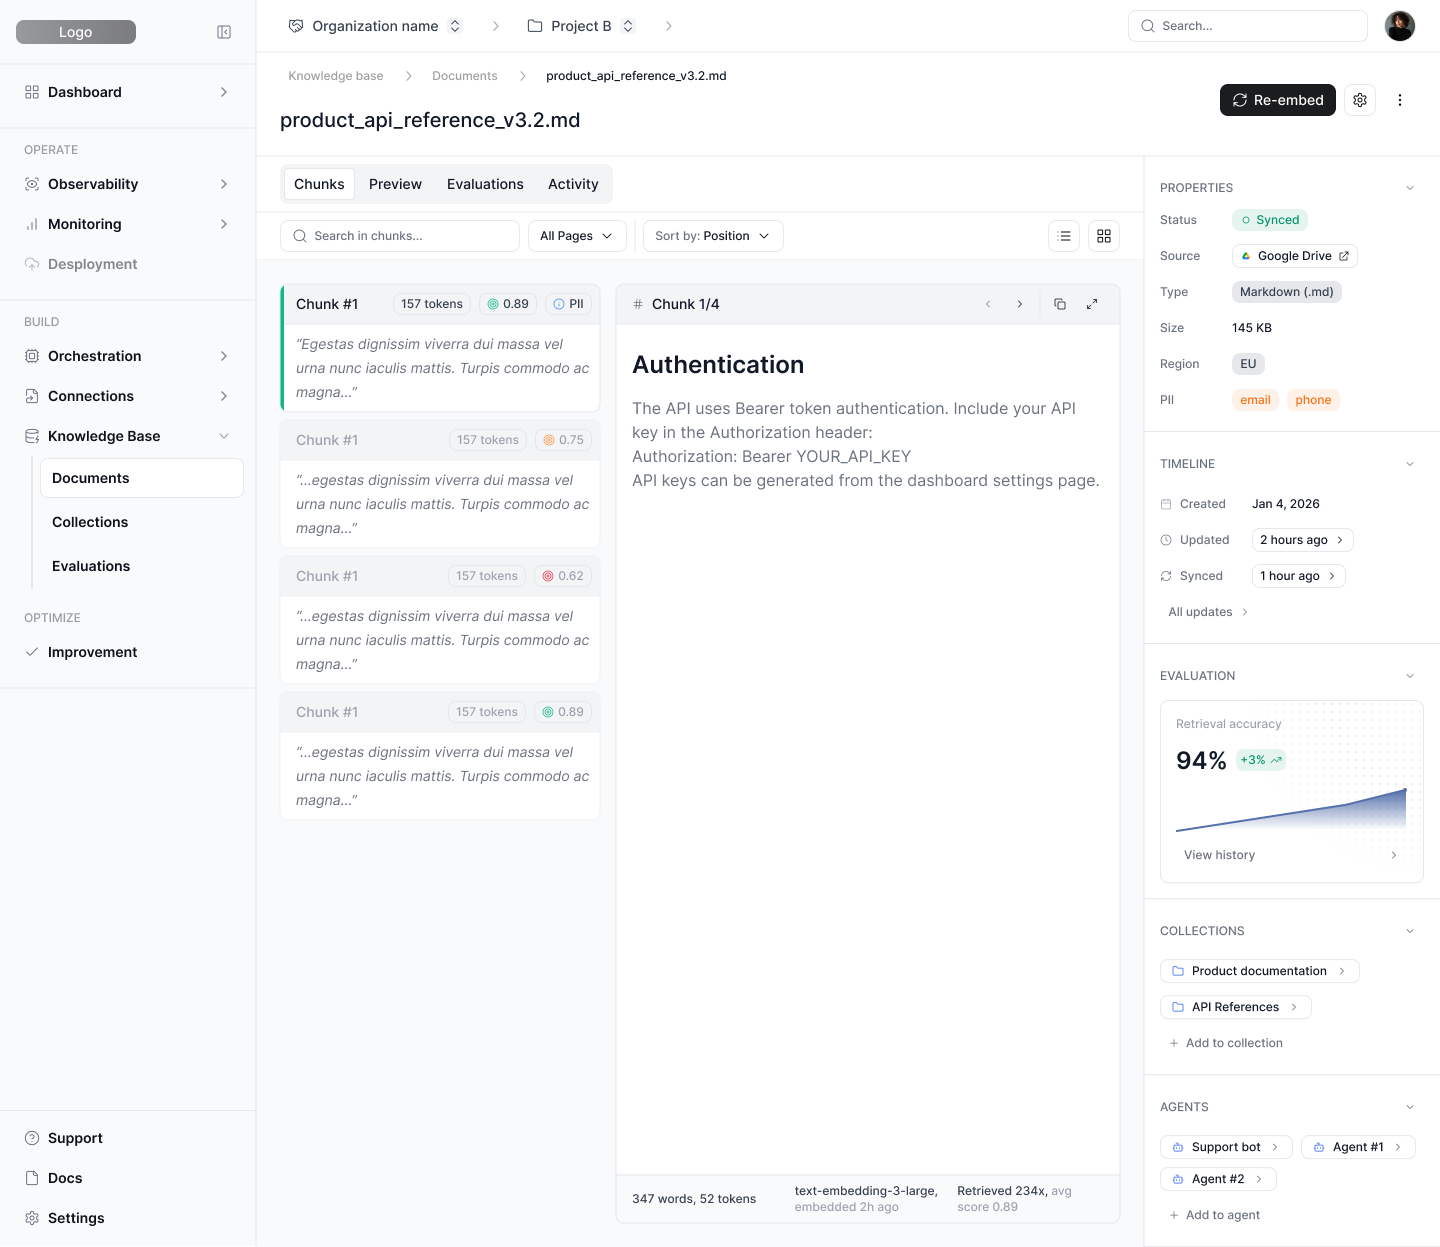This screenshot has width=1440, height=1247.
Task: Go to next chunk arrow
Action: tap(1020, 304)
